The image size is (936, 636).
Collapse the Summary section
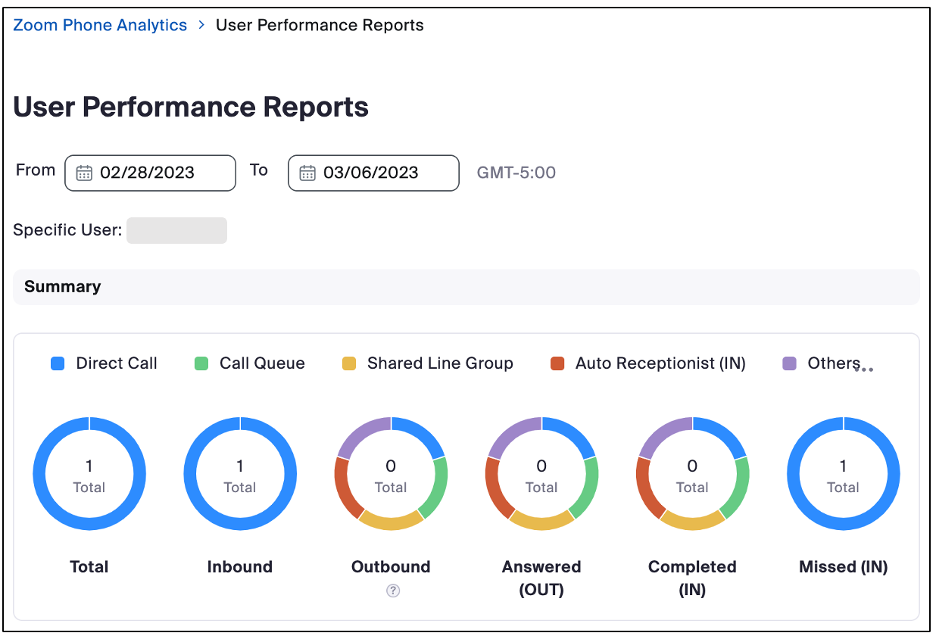[x=62, y=287]
